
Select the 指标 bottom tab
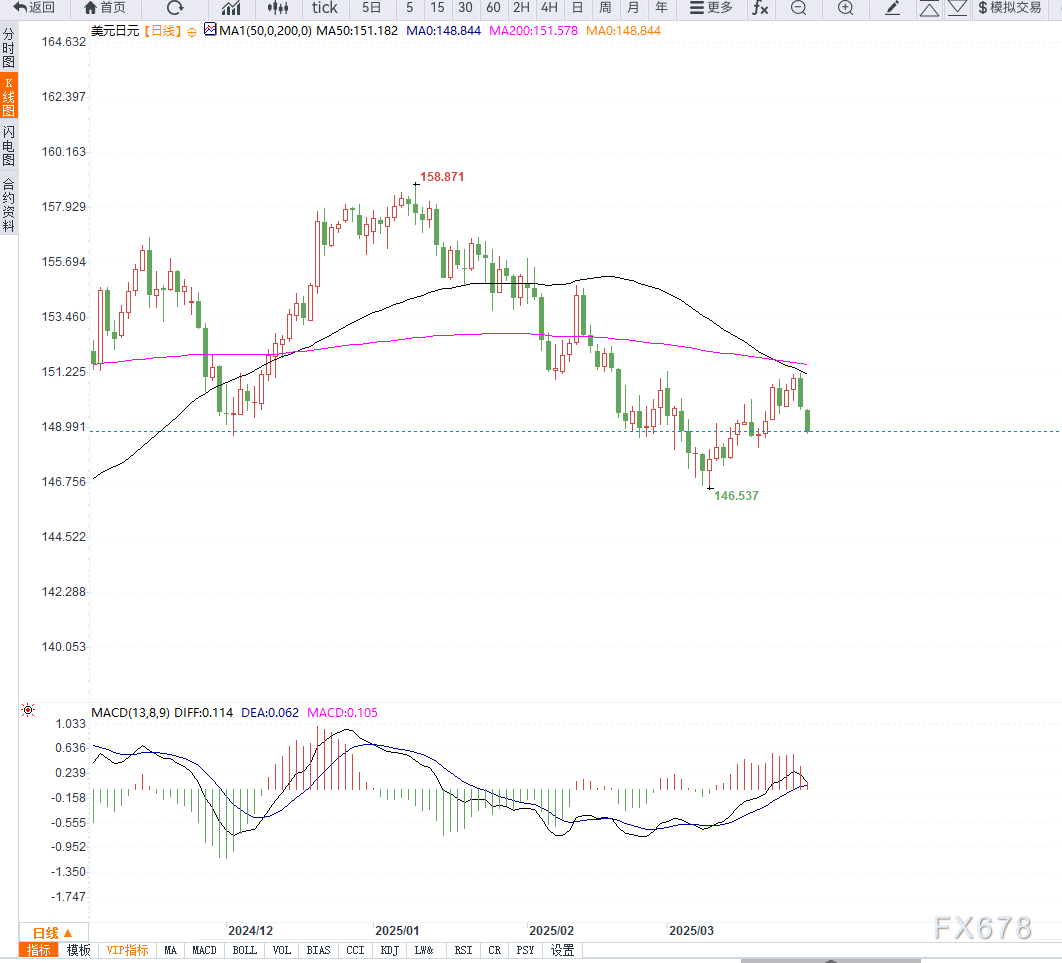(x=39, y=950)
